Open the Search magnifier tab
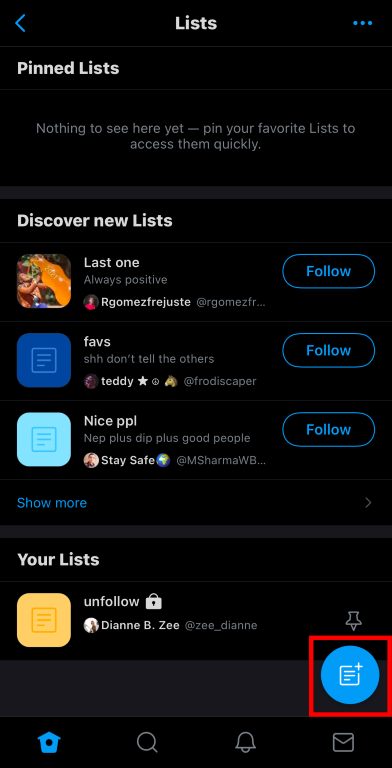The width and height of the screenshot is (392, 768). point(147,743)
